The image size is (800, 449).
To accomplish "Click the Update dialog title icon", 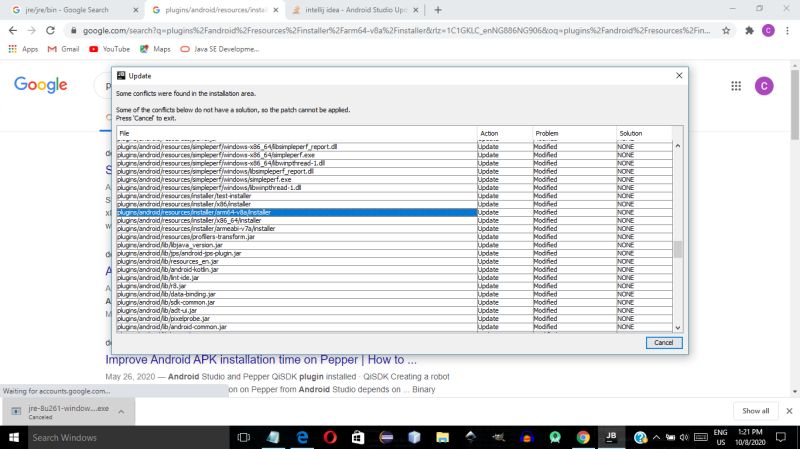I will [121, 76].
